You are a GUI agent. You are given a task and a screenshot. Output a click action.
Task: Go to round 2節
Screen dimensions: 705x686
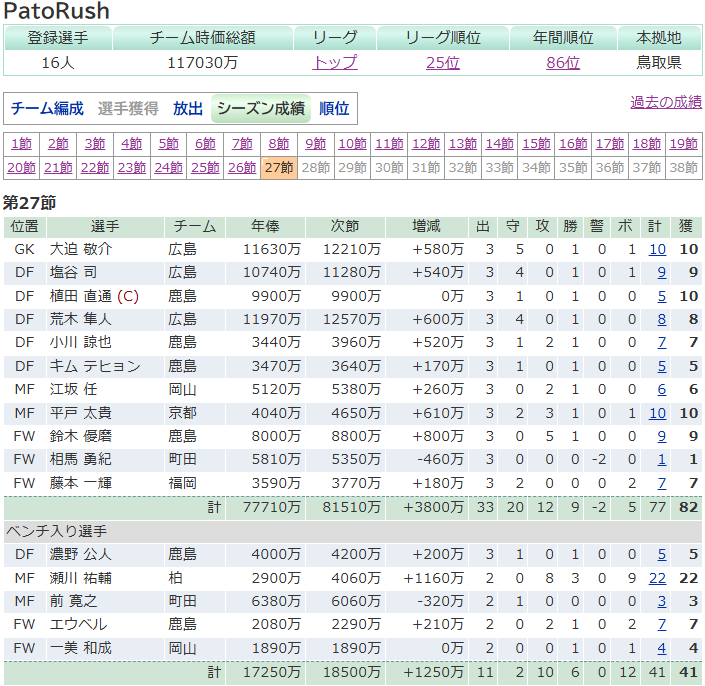point(58,144)
